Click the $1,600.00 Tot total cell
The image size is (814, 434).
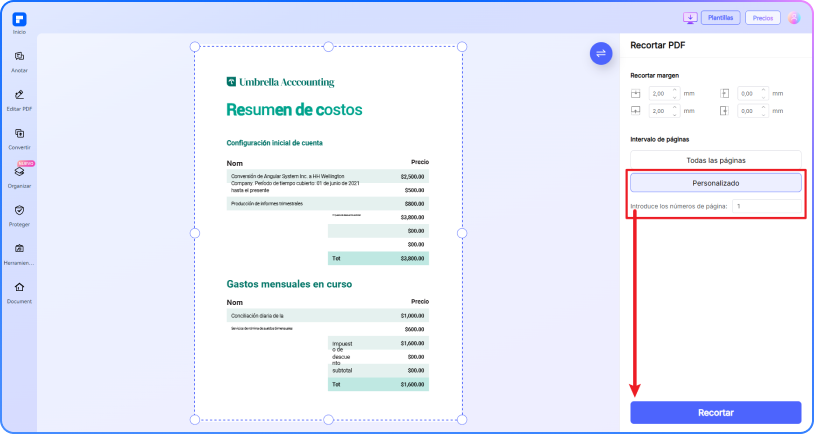[412, 385]
